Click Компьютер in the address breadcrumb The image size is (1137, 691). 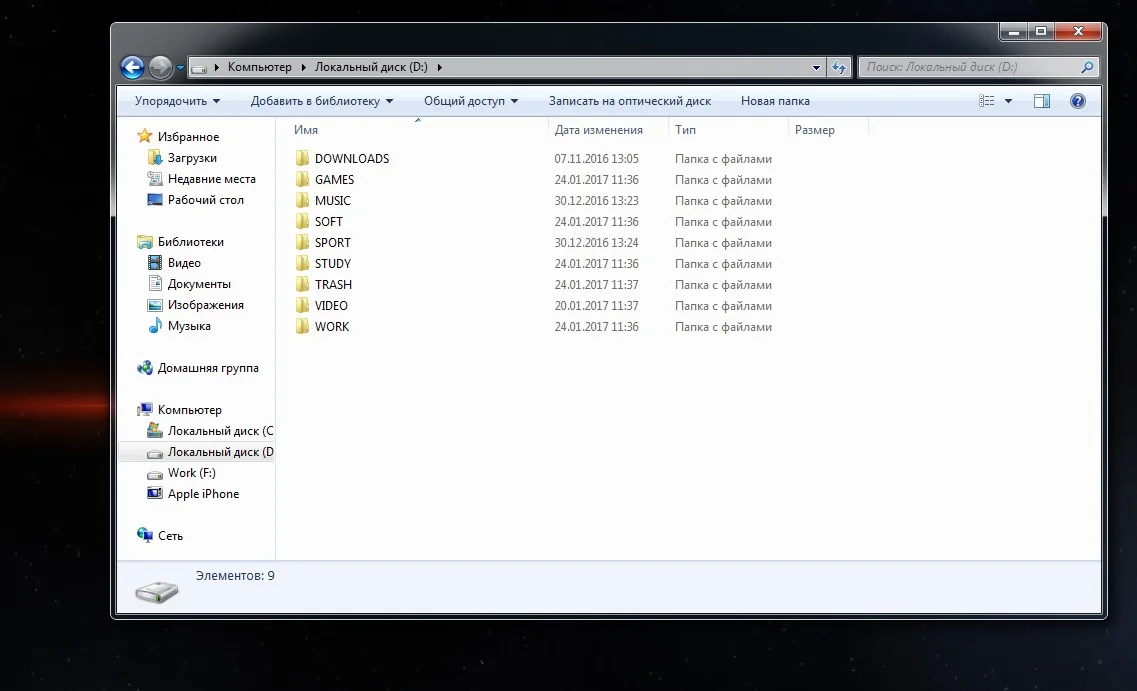point(259,67)
